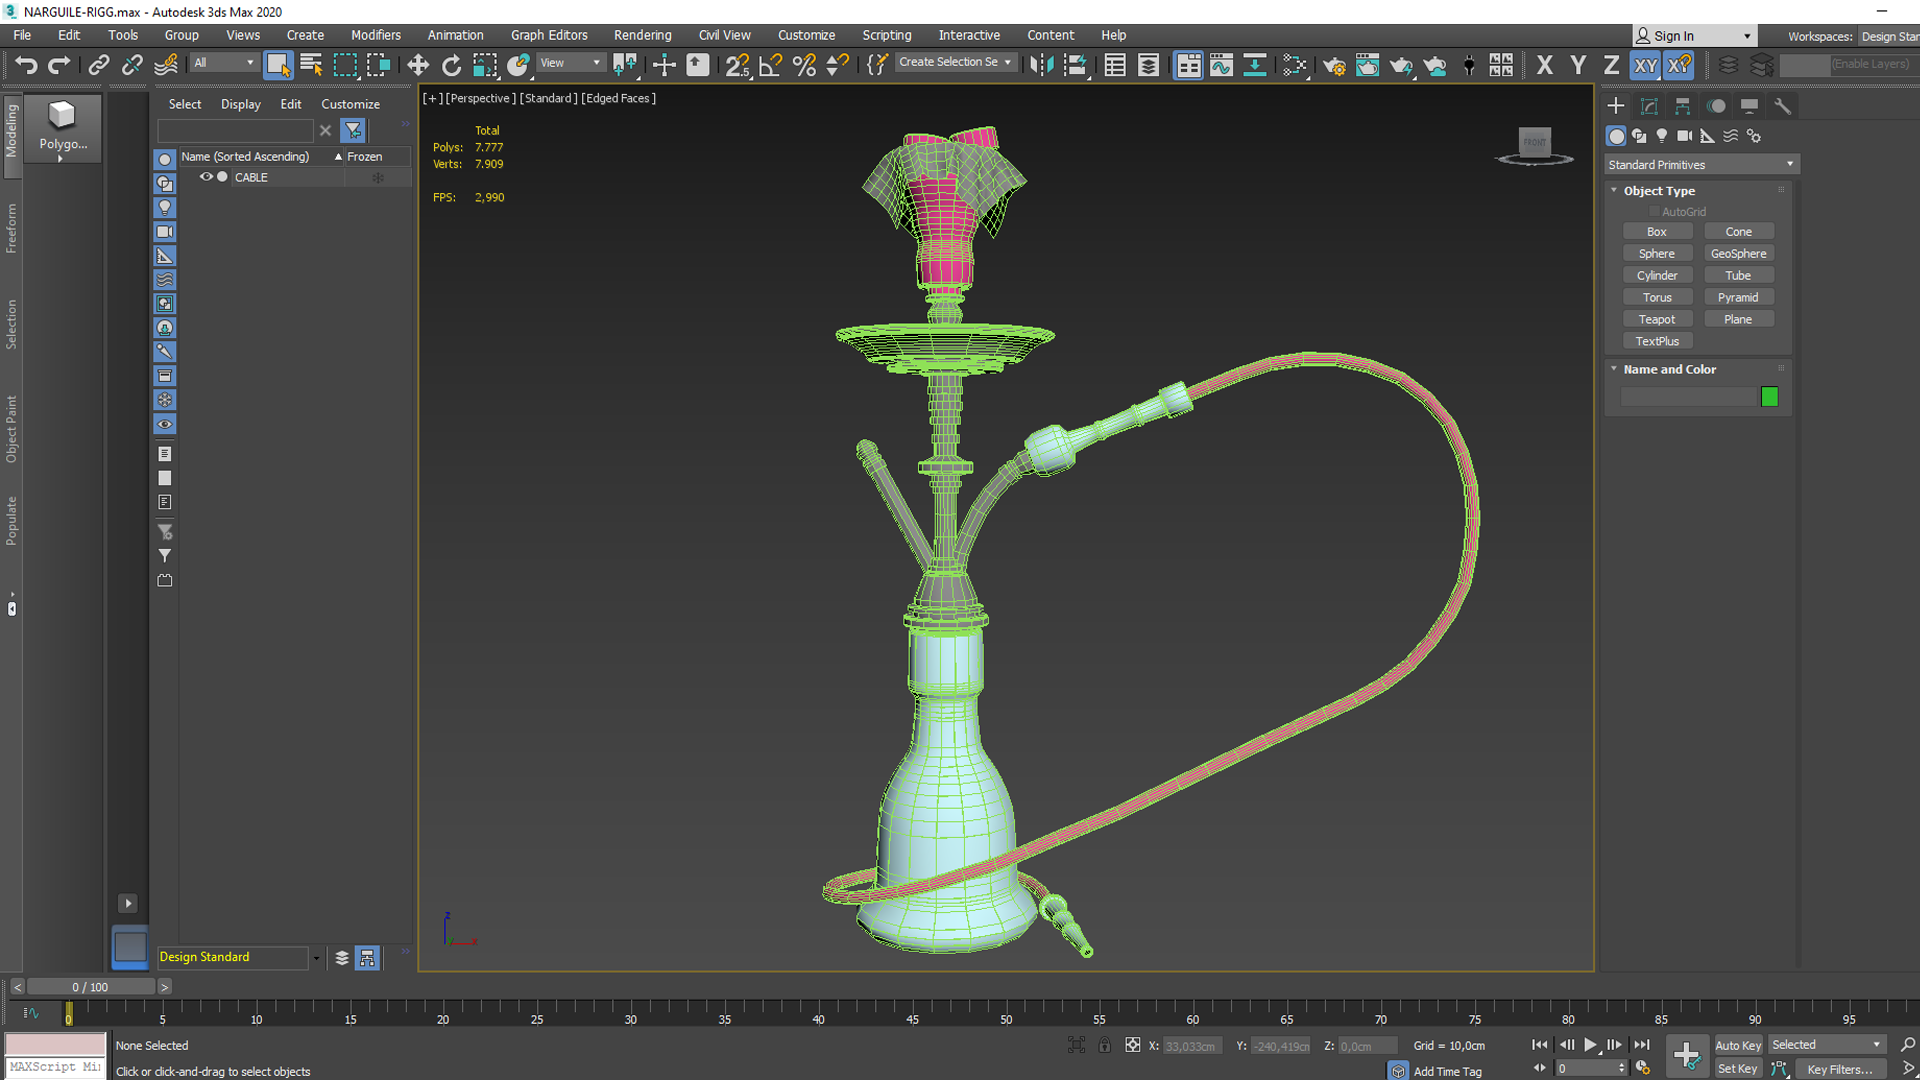This screenshot has width=1920, height=1080.
Task: Enable the AutoGrid checkbox
Action: 1654,212
